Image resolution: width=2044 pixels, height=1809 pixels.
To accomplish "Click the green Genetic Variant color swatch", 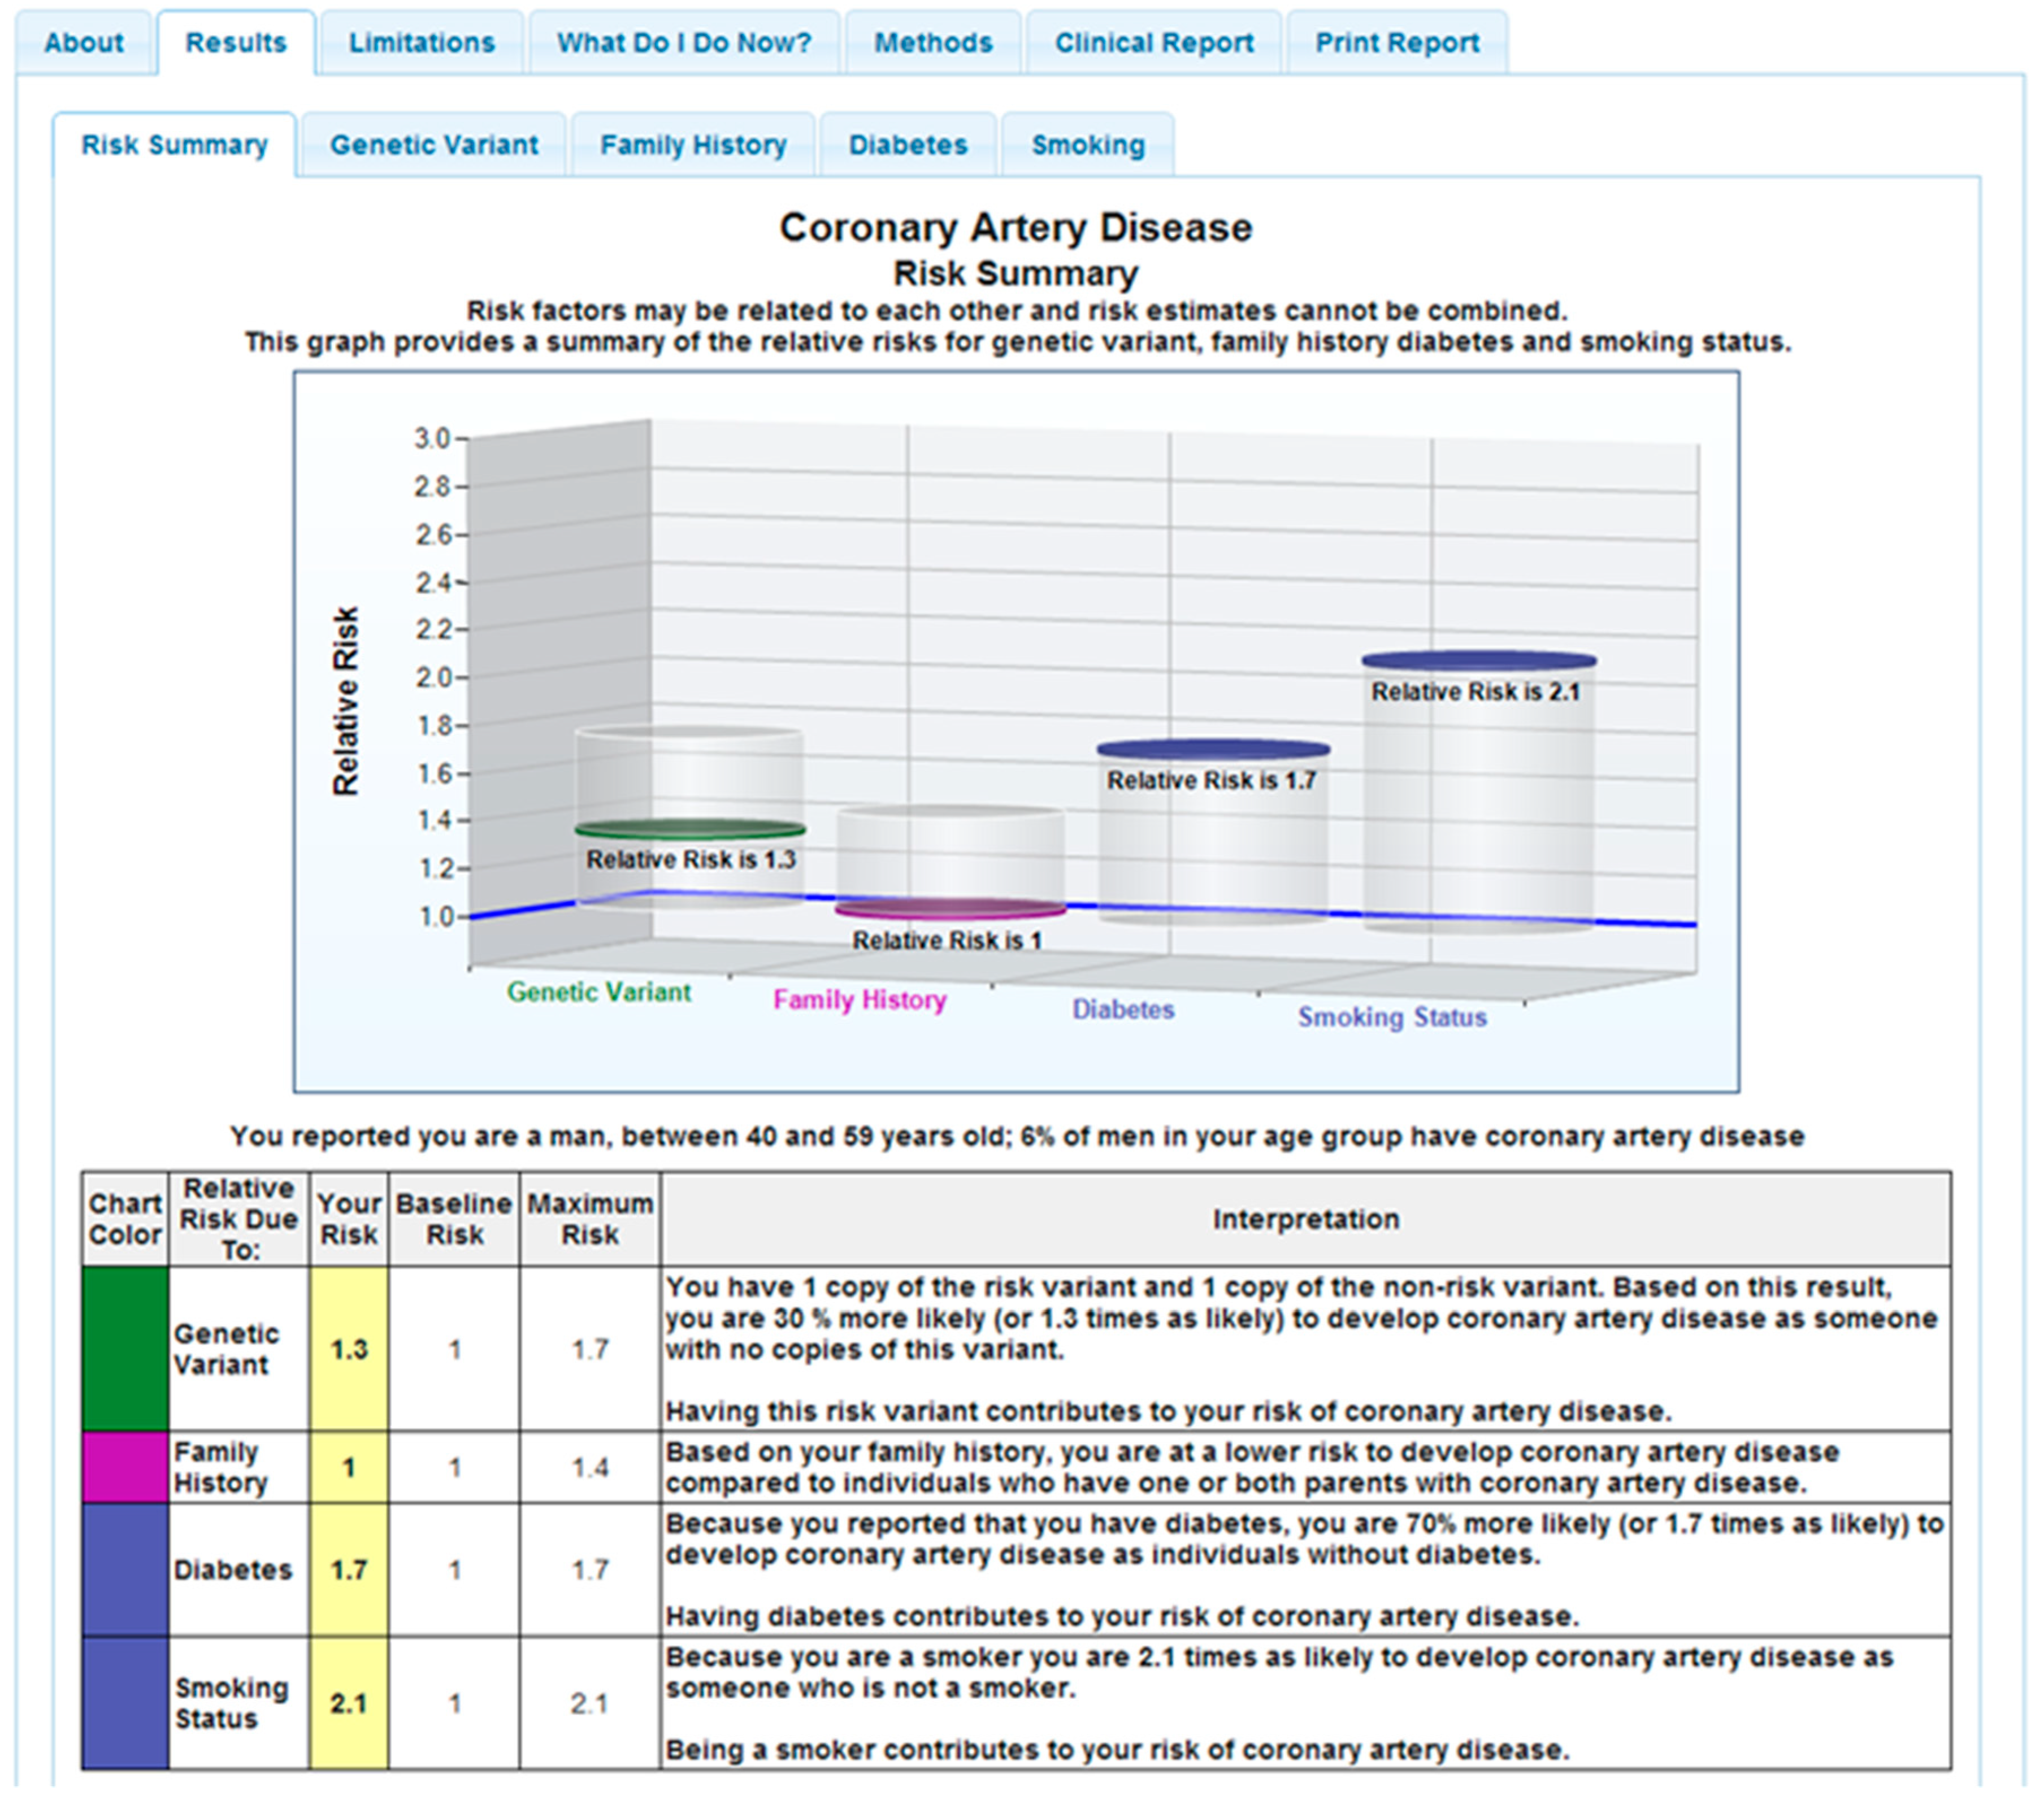I will pyautogui.click(x=125, y=1348).
